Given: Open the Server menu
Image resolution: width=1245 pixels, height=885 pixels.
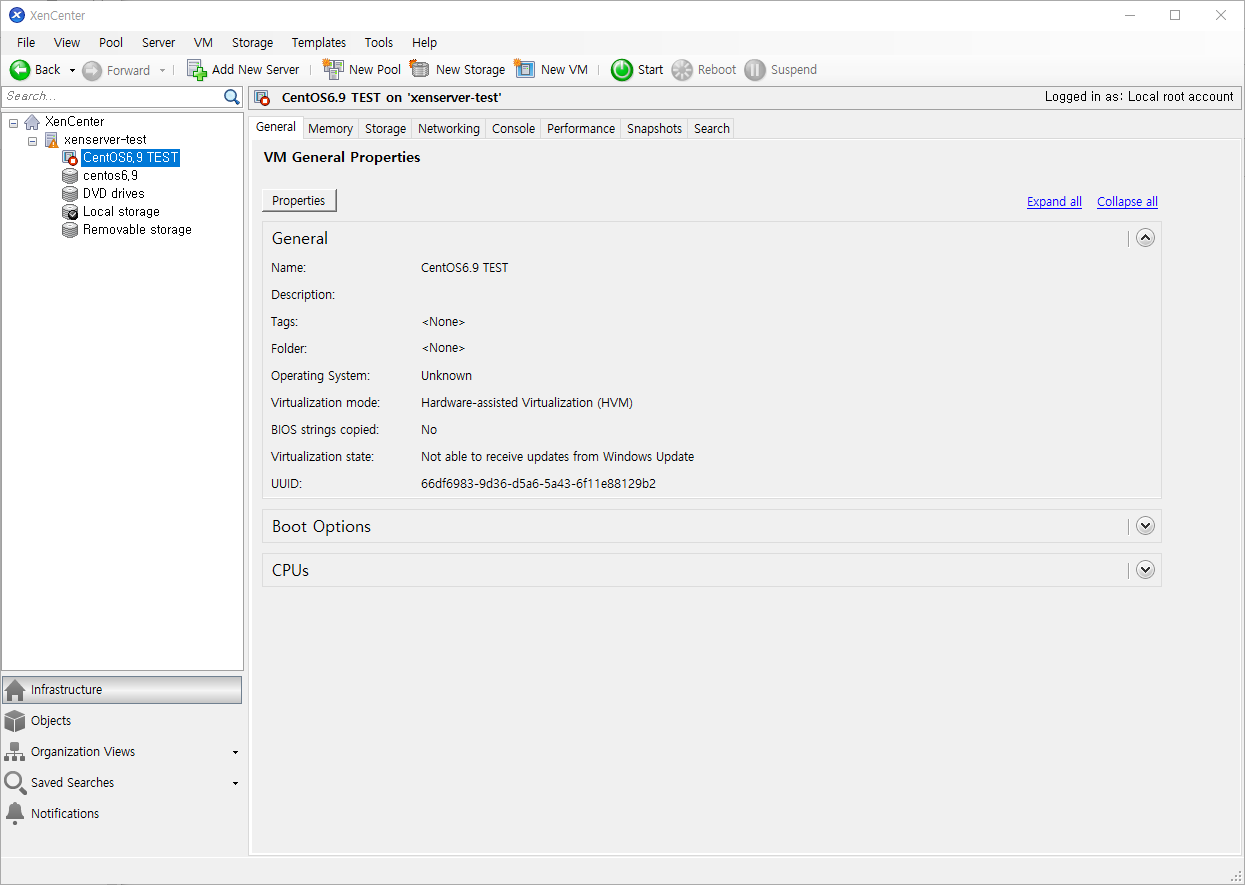Looking at the screenshot, I should [158, 43].
